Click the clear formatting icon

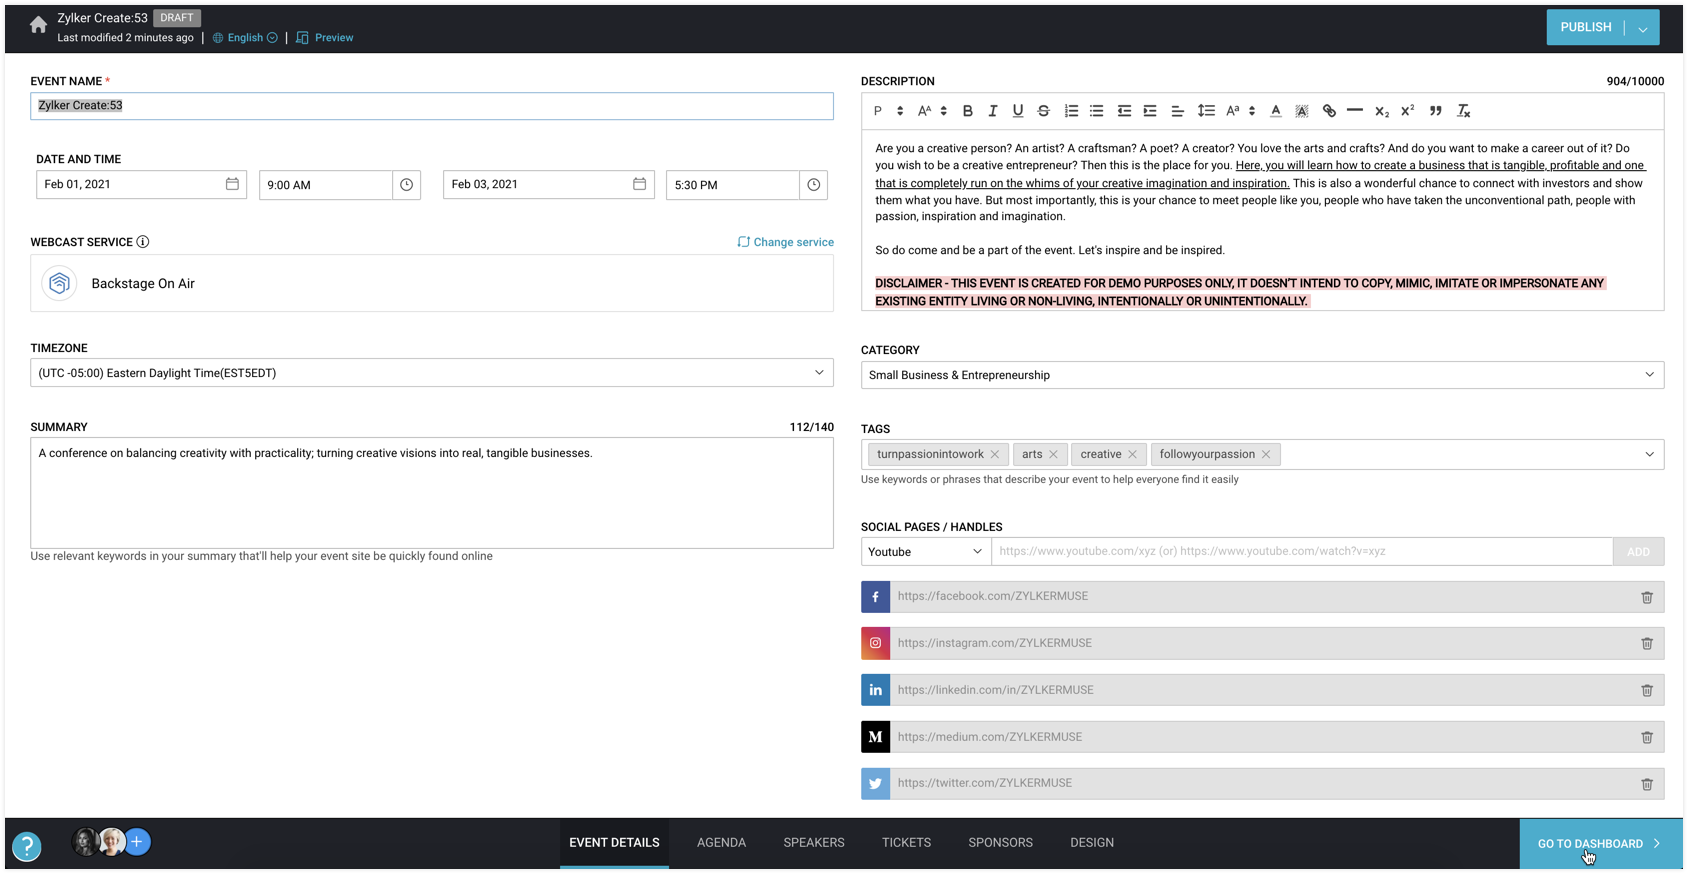tap(1463, 111)
